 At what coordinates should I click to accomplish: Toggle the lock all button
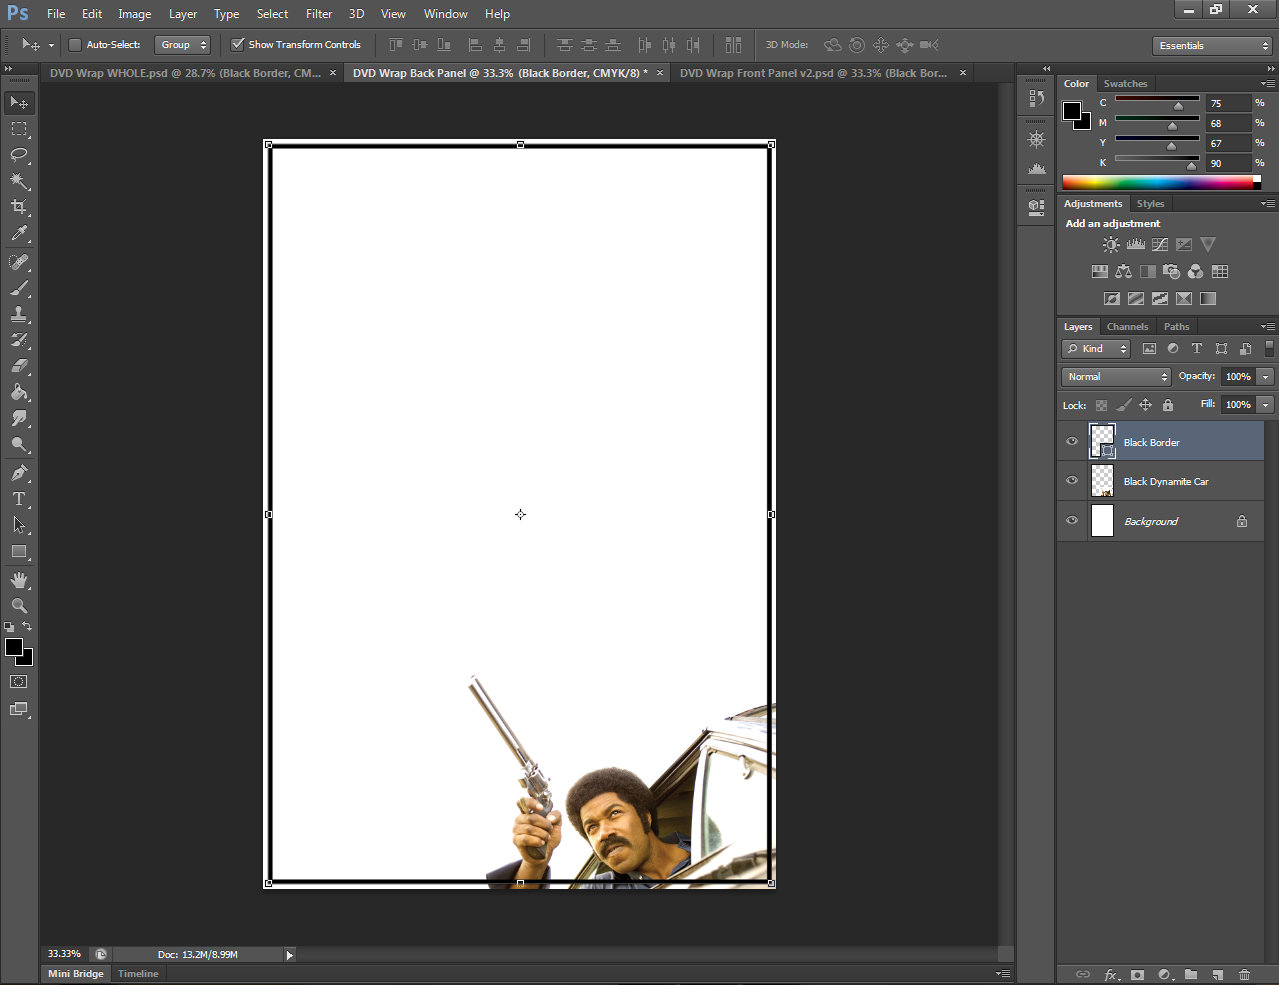point(1168,405)
